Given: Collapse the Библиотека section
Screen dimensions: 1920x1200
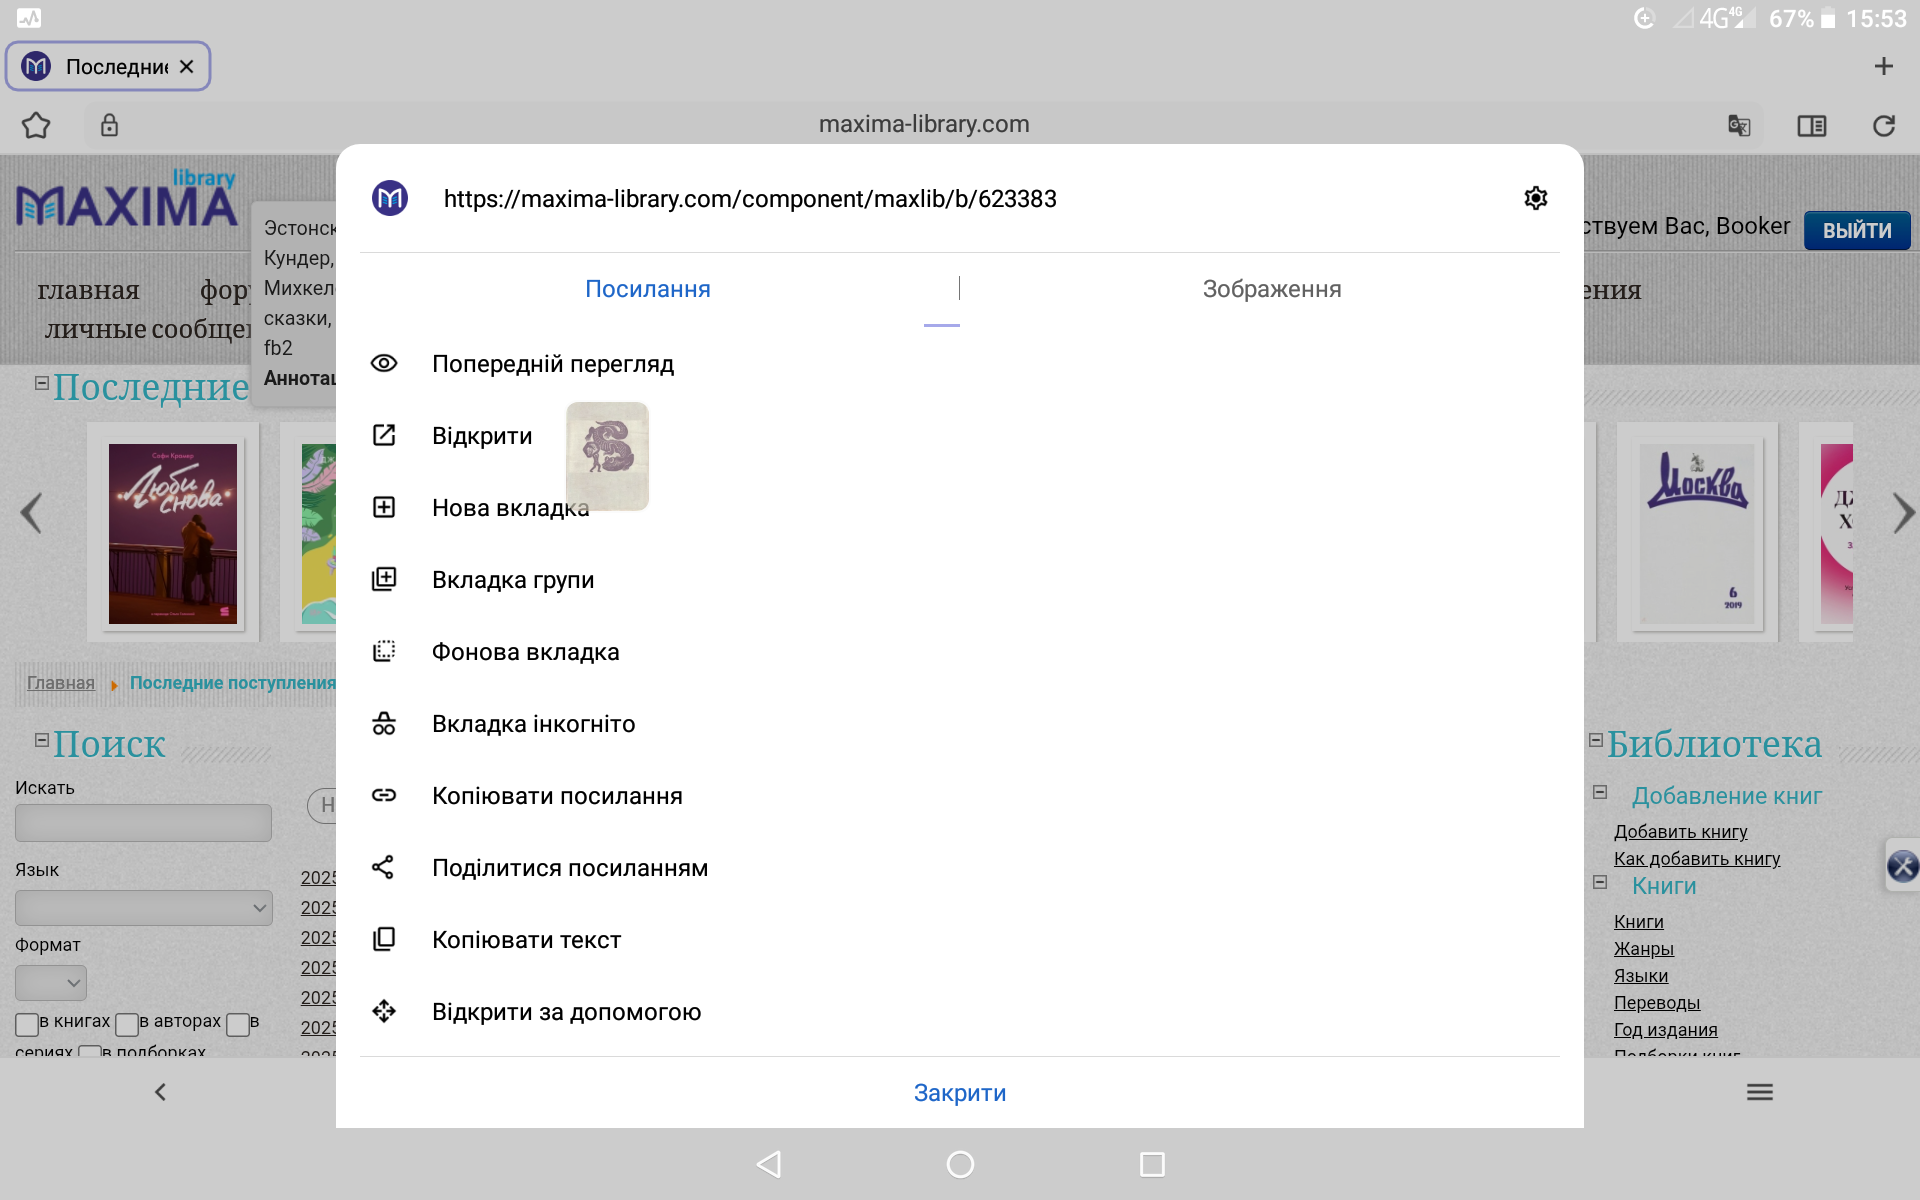Looking at the screenshot, I should [1596, 741].
